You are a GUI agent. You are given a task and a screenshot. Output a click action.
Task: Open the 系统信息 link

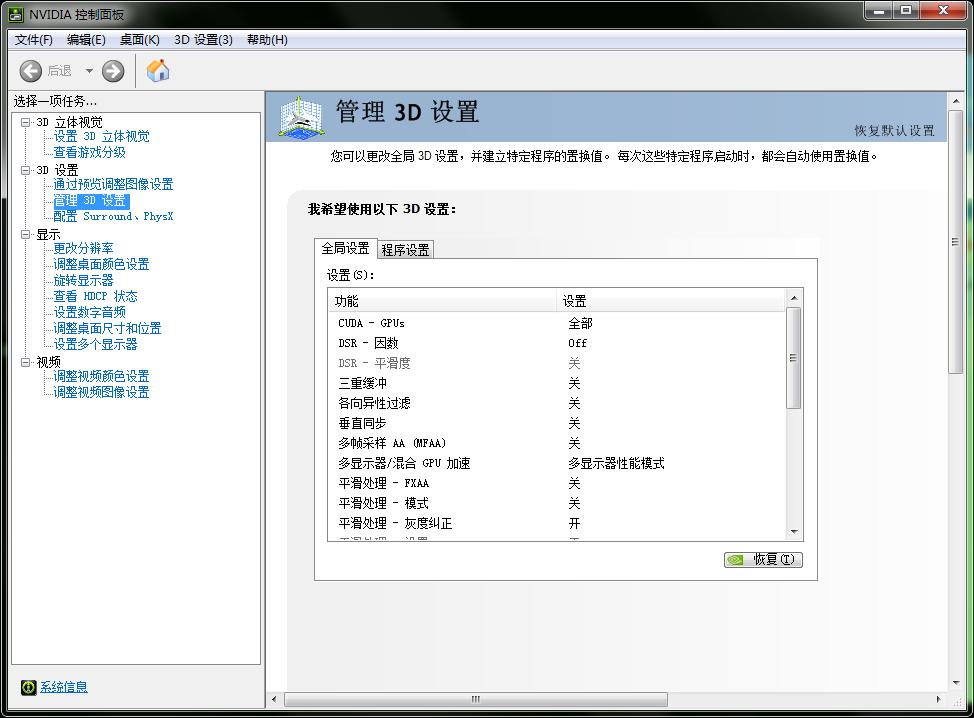pos(64,687)
